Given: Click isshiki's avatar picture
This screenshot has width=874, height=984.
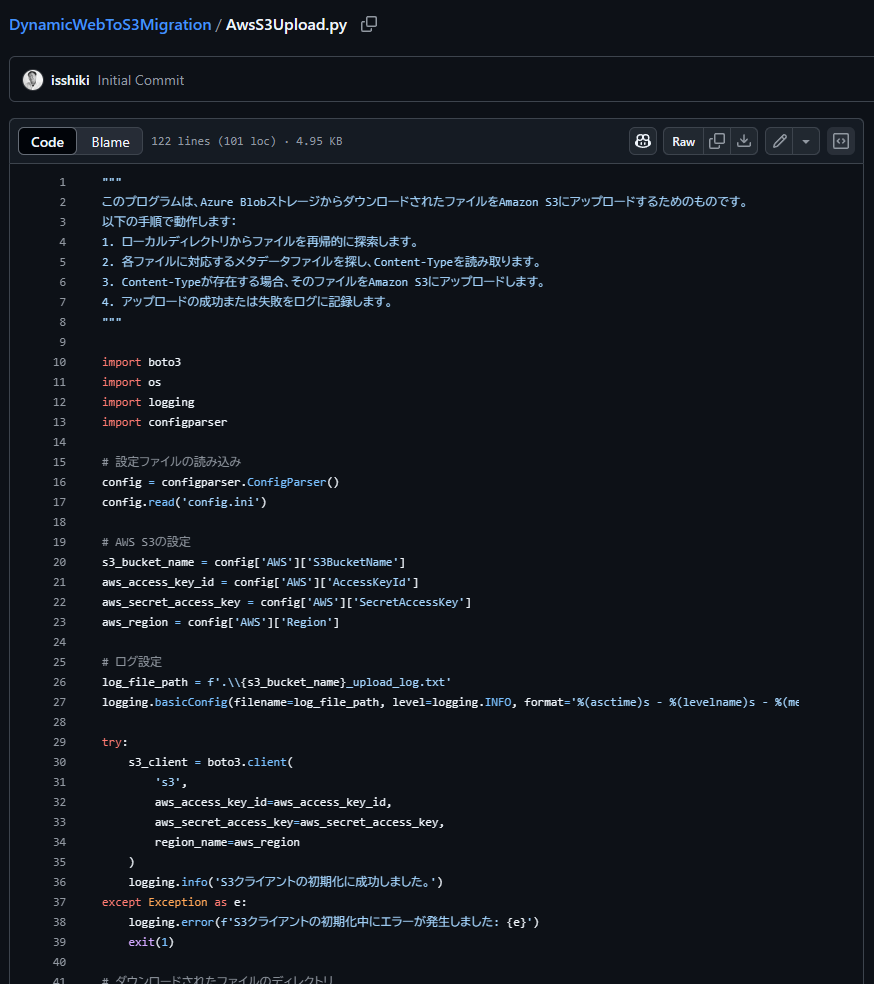Looking at the screenshot, I should pyautogui.click(x=32, y=79).
